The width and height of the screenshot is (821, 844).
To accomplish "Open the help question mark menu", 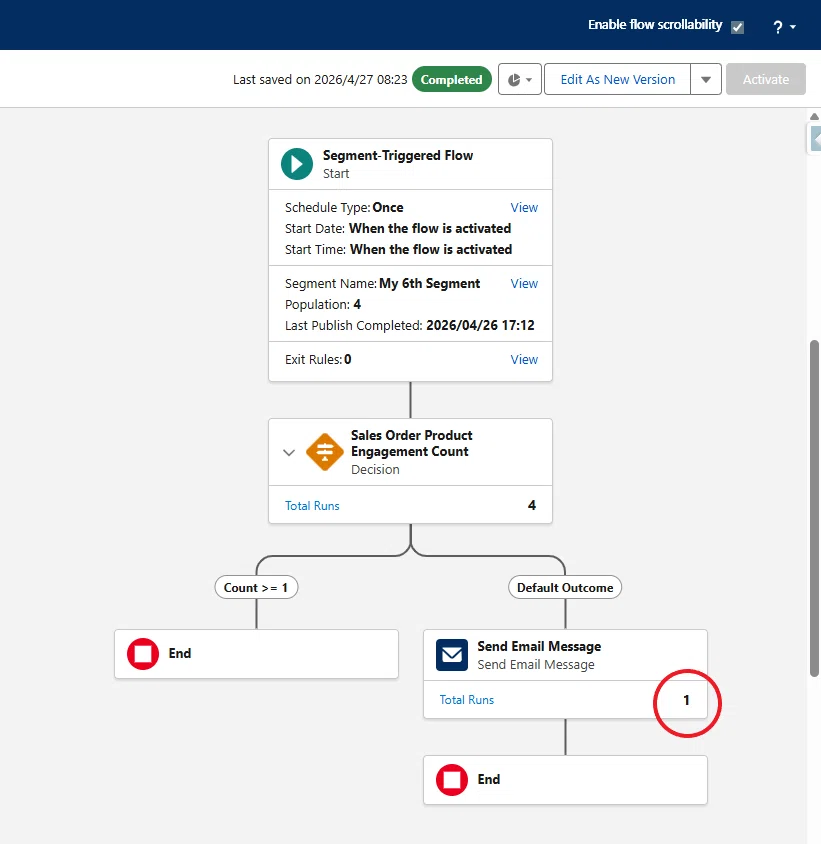I will click(784, 26).
